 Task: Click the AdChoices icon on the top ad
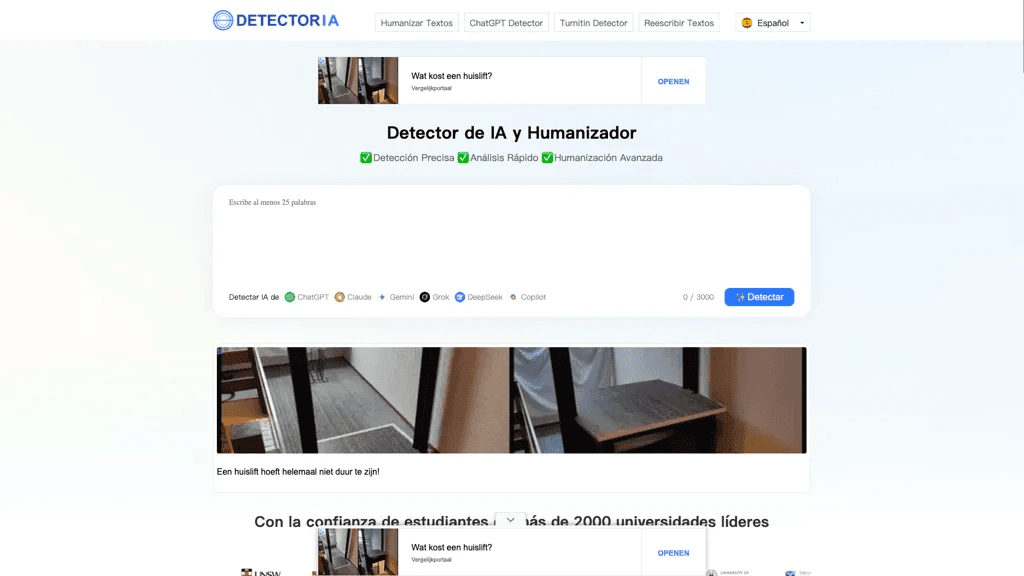pyautogui.click(x=321, y=60)
